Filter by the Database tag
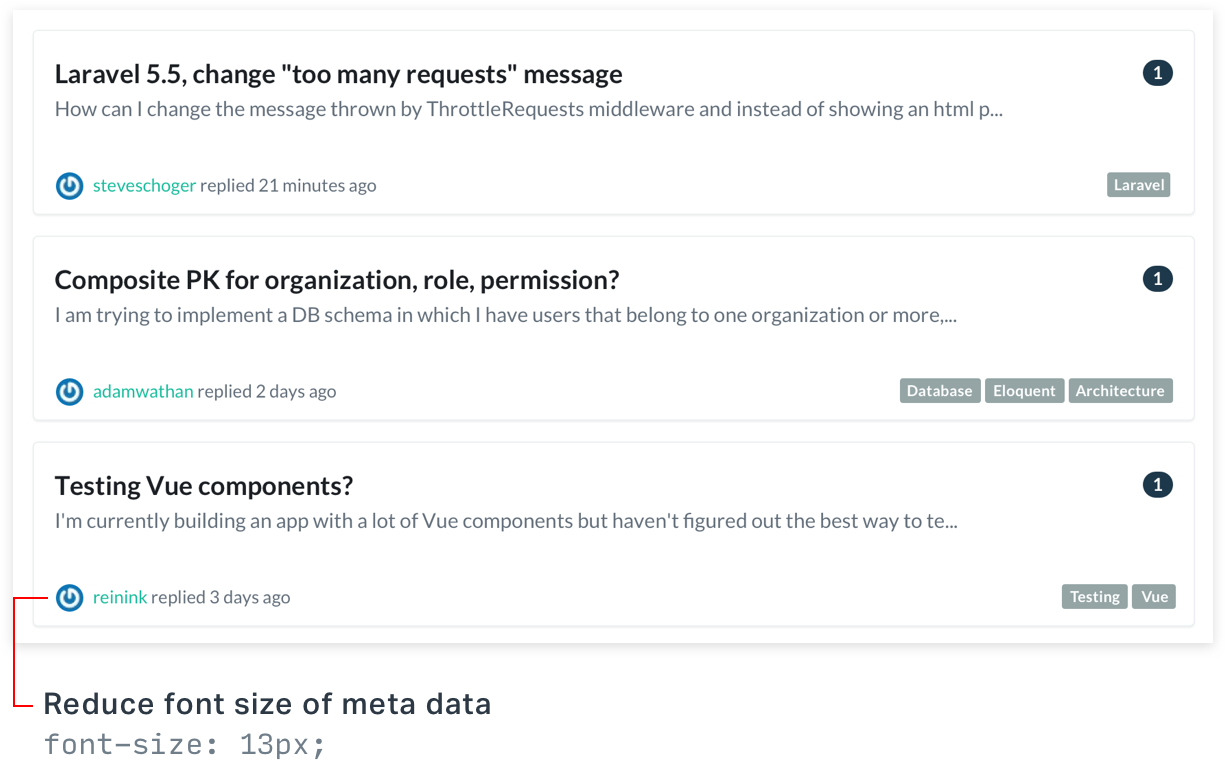 (x=940, y=391)
